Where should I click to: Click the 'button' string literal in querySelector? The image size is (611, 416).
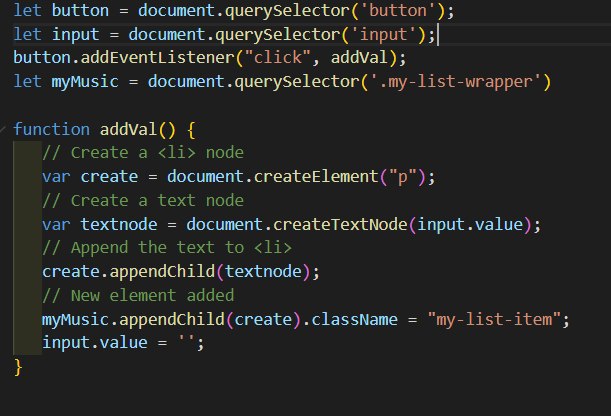(x=398, y=11)
